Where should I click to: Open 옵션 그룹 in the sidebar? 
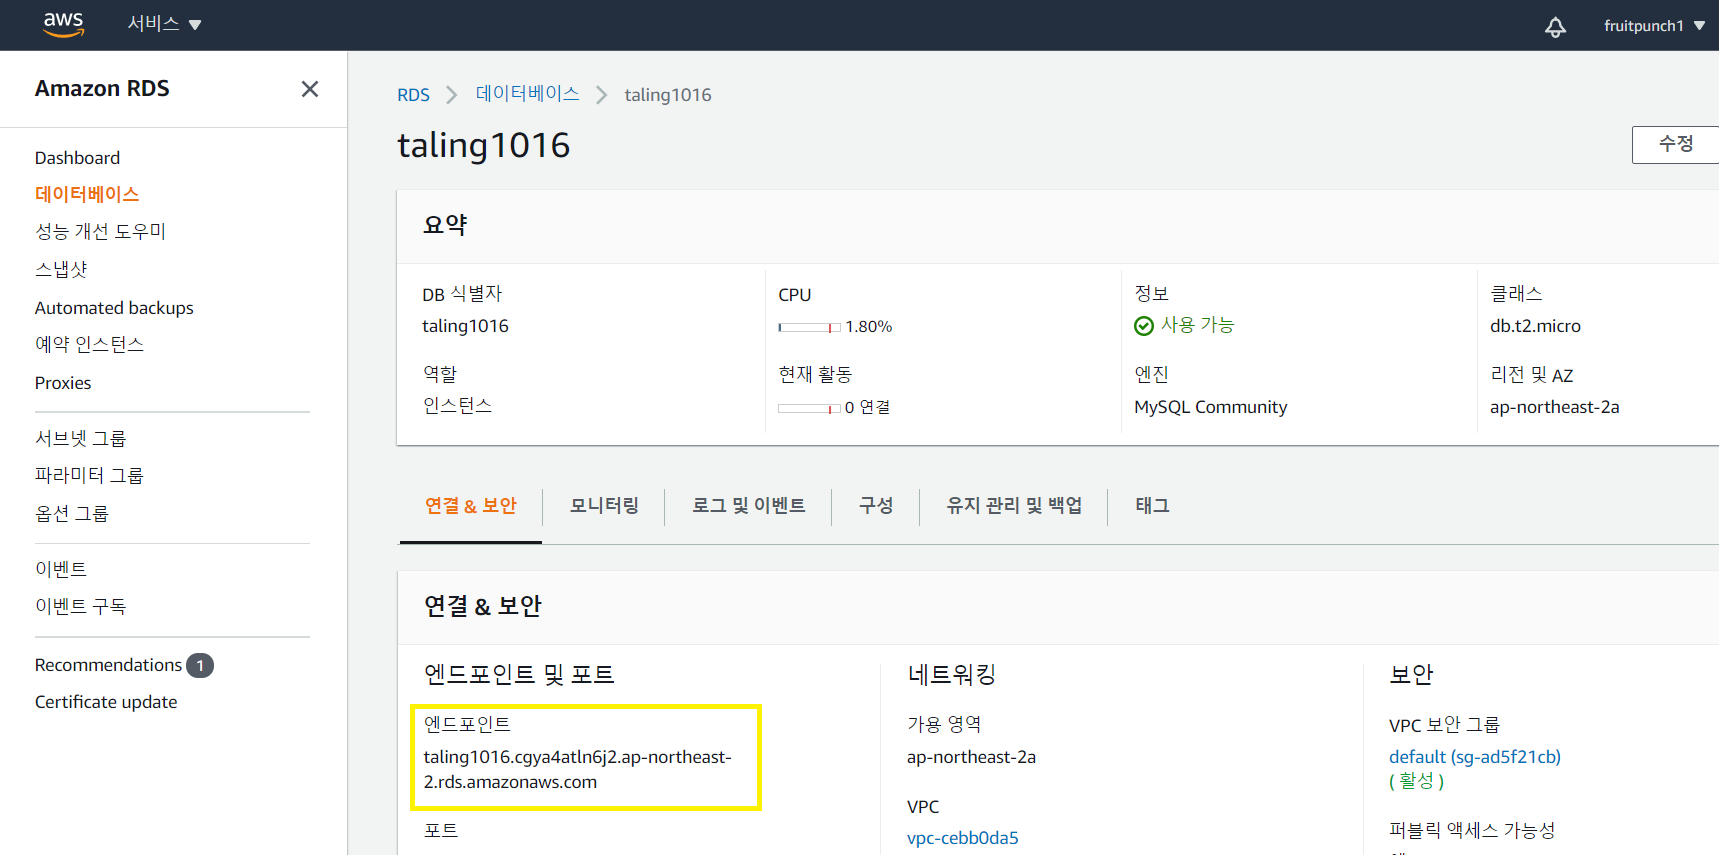click(71, 514)
